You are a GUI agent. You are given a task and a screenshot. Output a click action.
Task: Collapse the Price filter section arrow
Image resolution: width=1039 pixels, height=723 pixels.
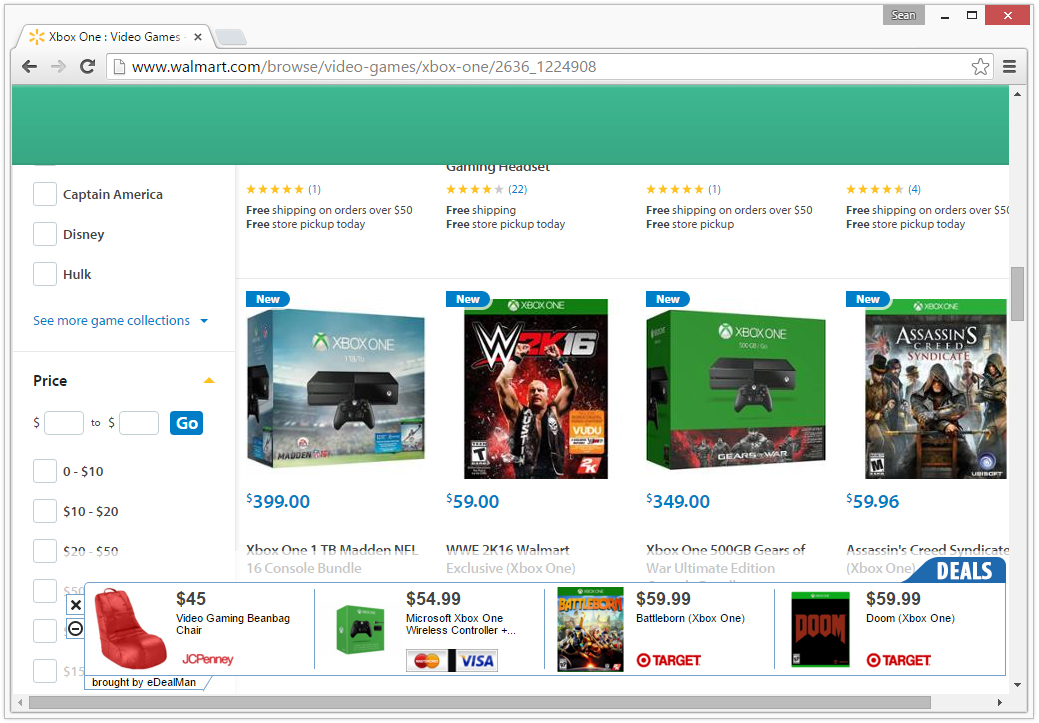click(x=209, y=381)
